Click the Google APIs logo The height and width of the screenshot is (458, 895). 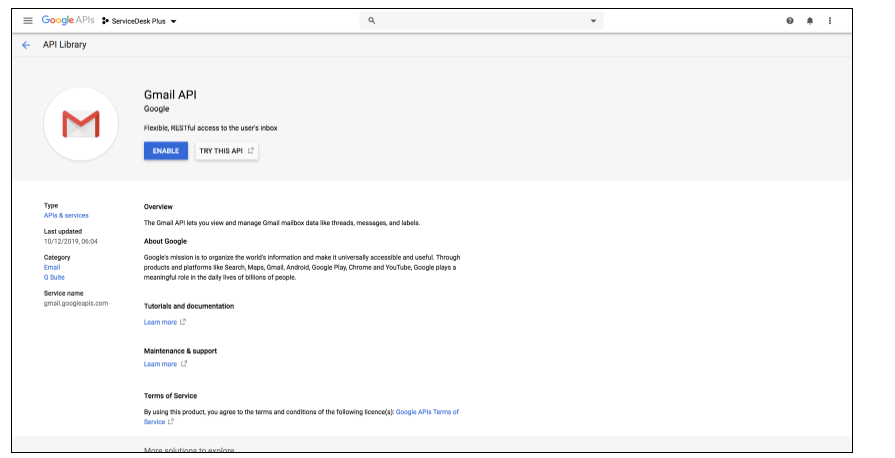click(68, 20)
